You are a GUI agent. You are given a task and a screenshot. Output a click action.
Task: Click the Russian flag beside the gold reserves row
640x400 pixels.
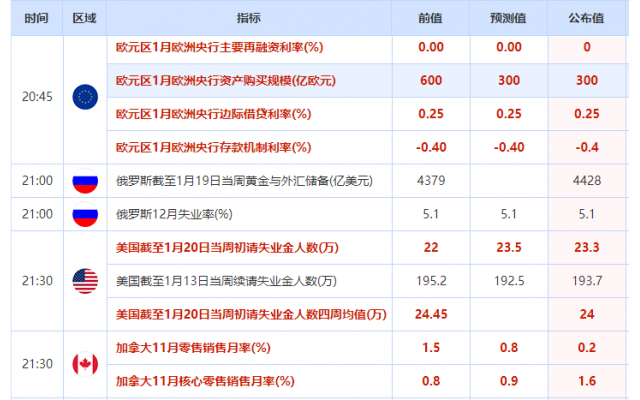[x=85, y=181]
